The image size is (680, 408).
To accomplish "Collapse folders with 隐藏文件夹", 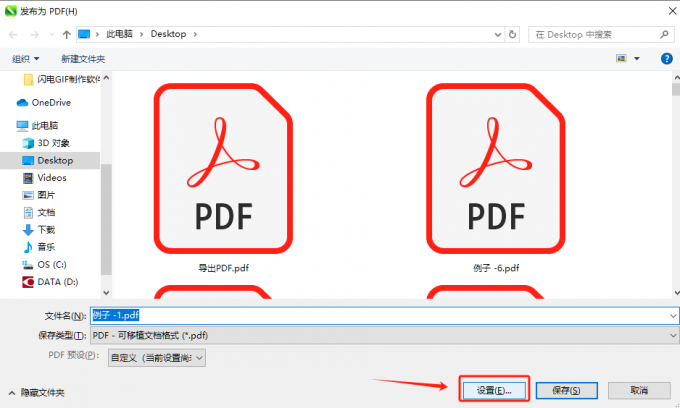I will (x=36, y=393).
